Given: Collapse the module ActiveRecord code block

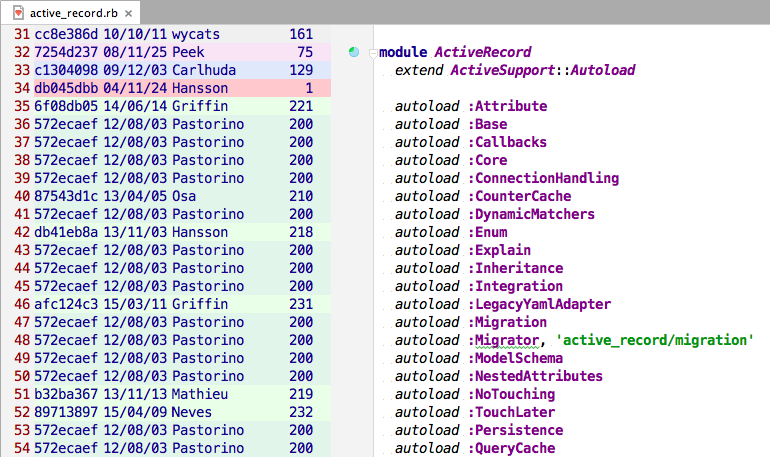Looking at the screenshot, I should [373, 53].
